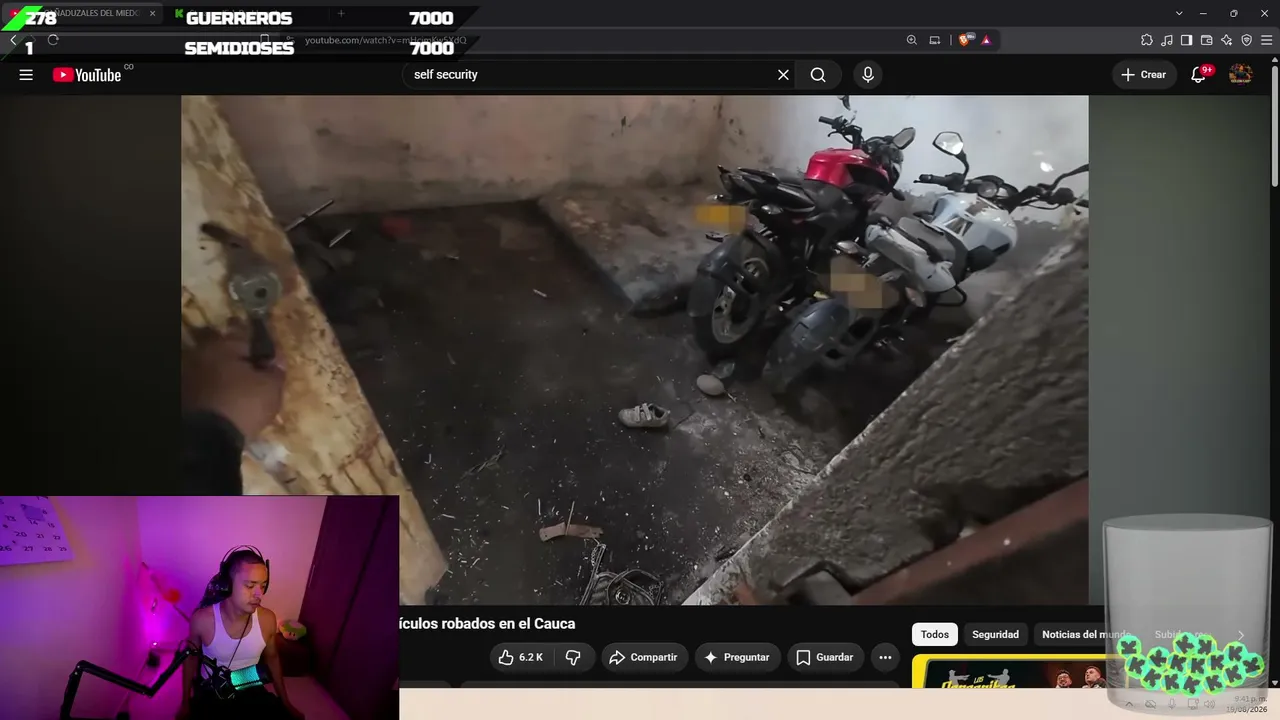Open the Leo AI sparkle icon

click(x=1226, y=40)
